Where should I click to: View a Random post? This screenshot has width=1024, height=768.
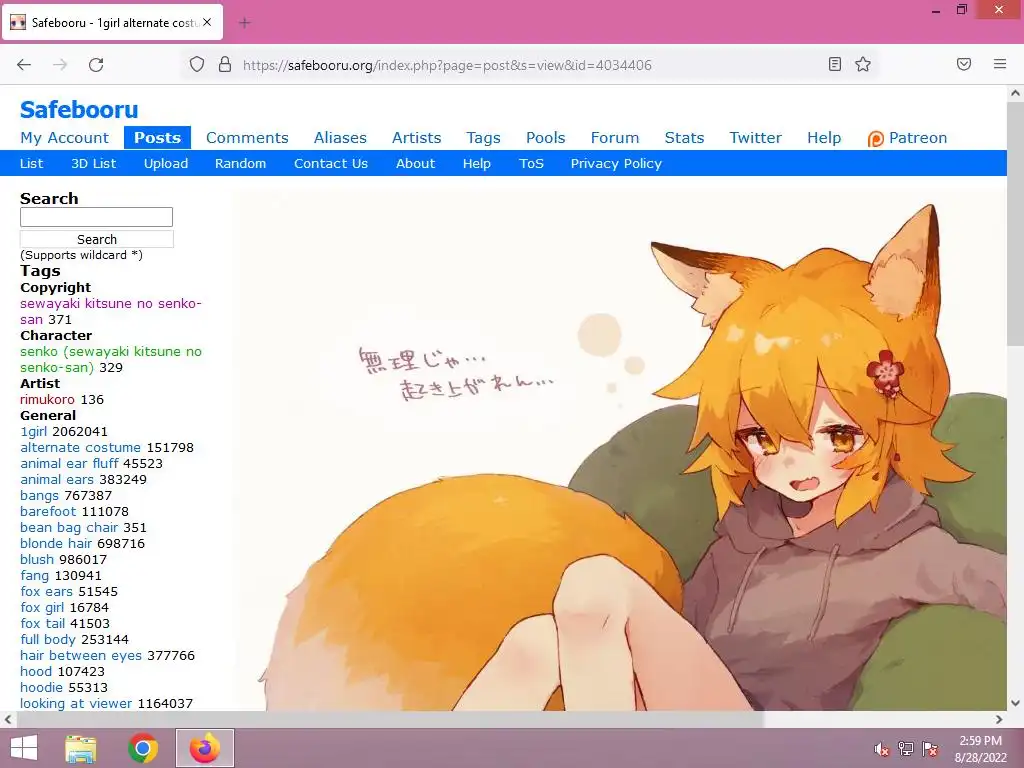pos(240,163)
